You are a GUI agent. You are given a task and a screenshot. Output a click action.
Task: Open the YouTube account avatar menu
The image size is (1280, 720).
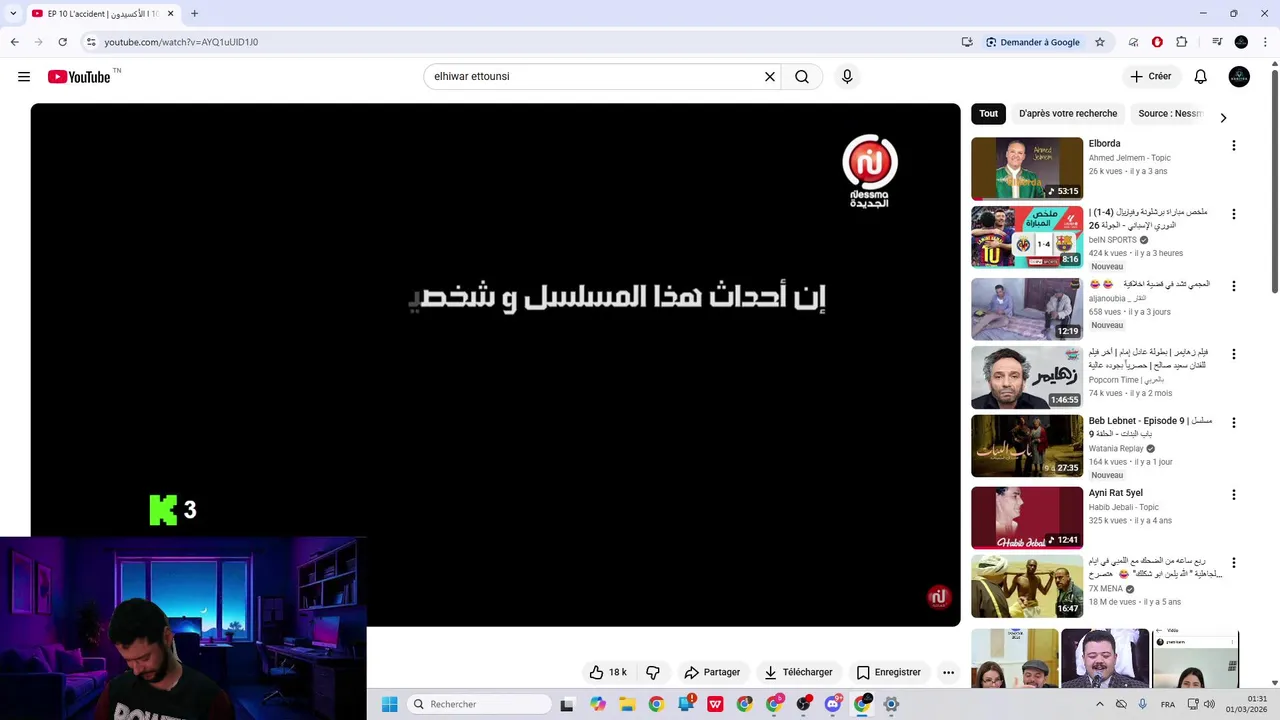[x=1239, y=77]
